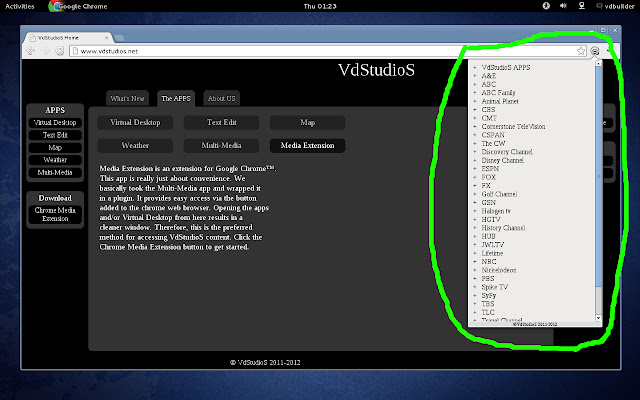Screen dimensions: 640x400
Task: Click the Text Edit button in main panel
Action: [x=221, y=122]
